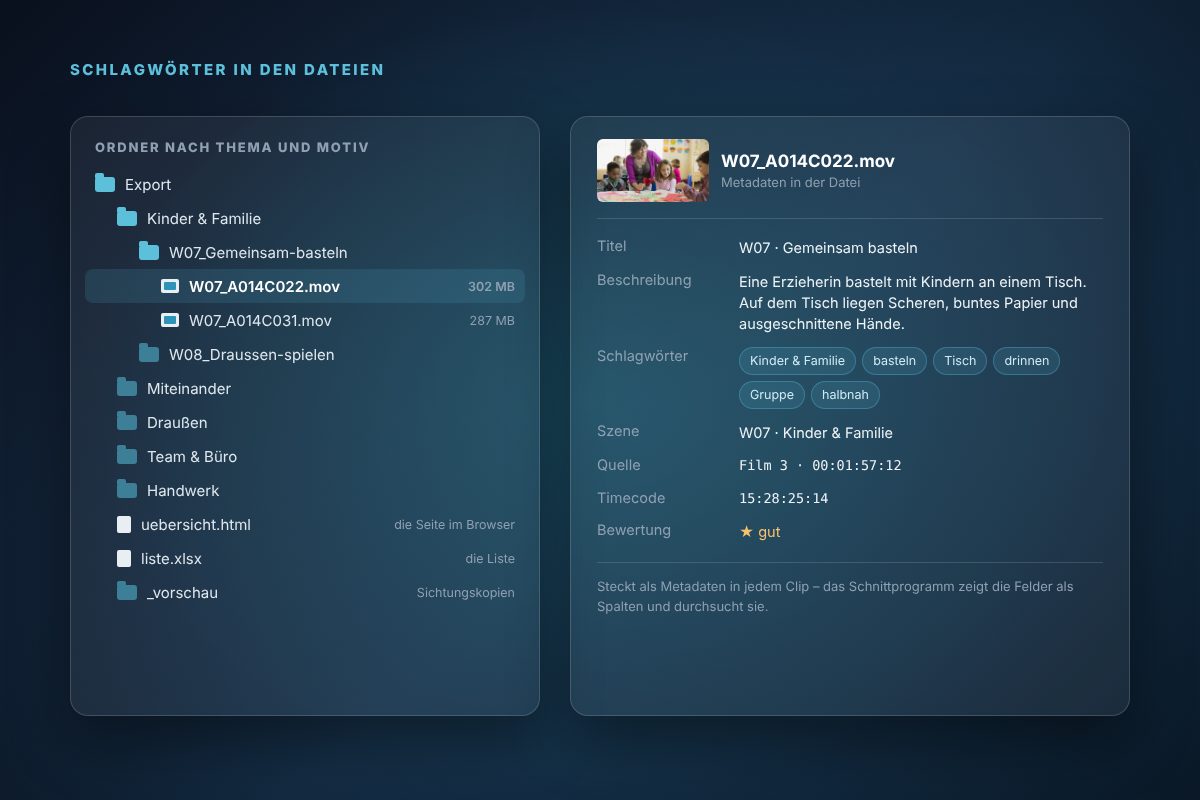Viewport: 1200px width, 800px height.
Task: Click the W07_A014C031.mov clip icon
Action: point(170,320)
